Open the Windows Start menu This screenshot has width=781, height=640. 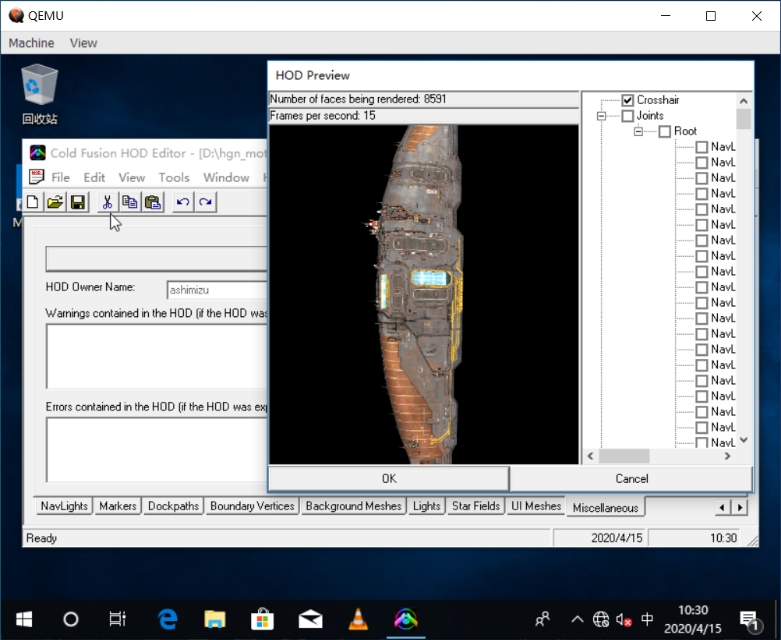tap(24, 619)
